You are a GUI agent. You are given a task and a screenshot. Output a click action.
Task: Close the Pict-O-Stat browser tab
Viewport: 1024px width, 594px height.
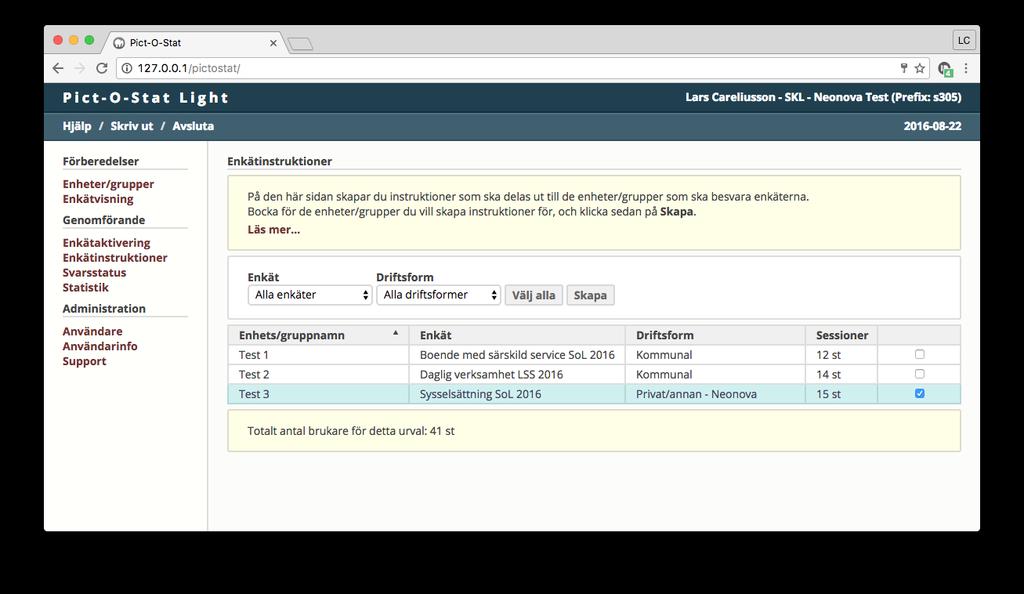[273, 43]
